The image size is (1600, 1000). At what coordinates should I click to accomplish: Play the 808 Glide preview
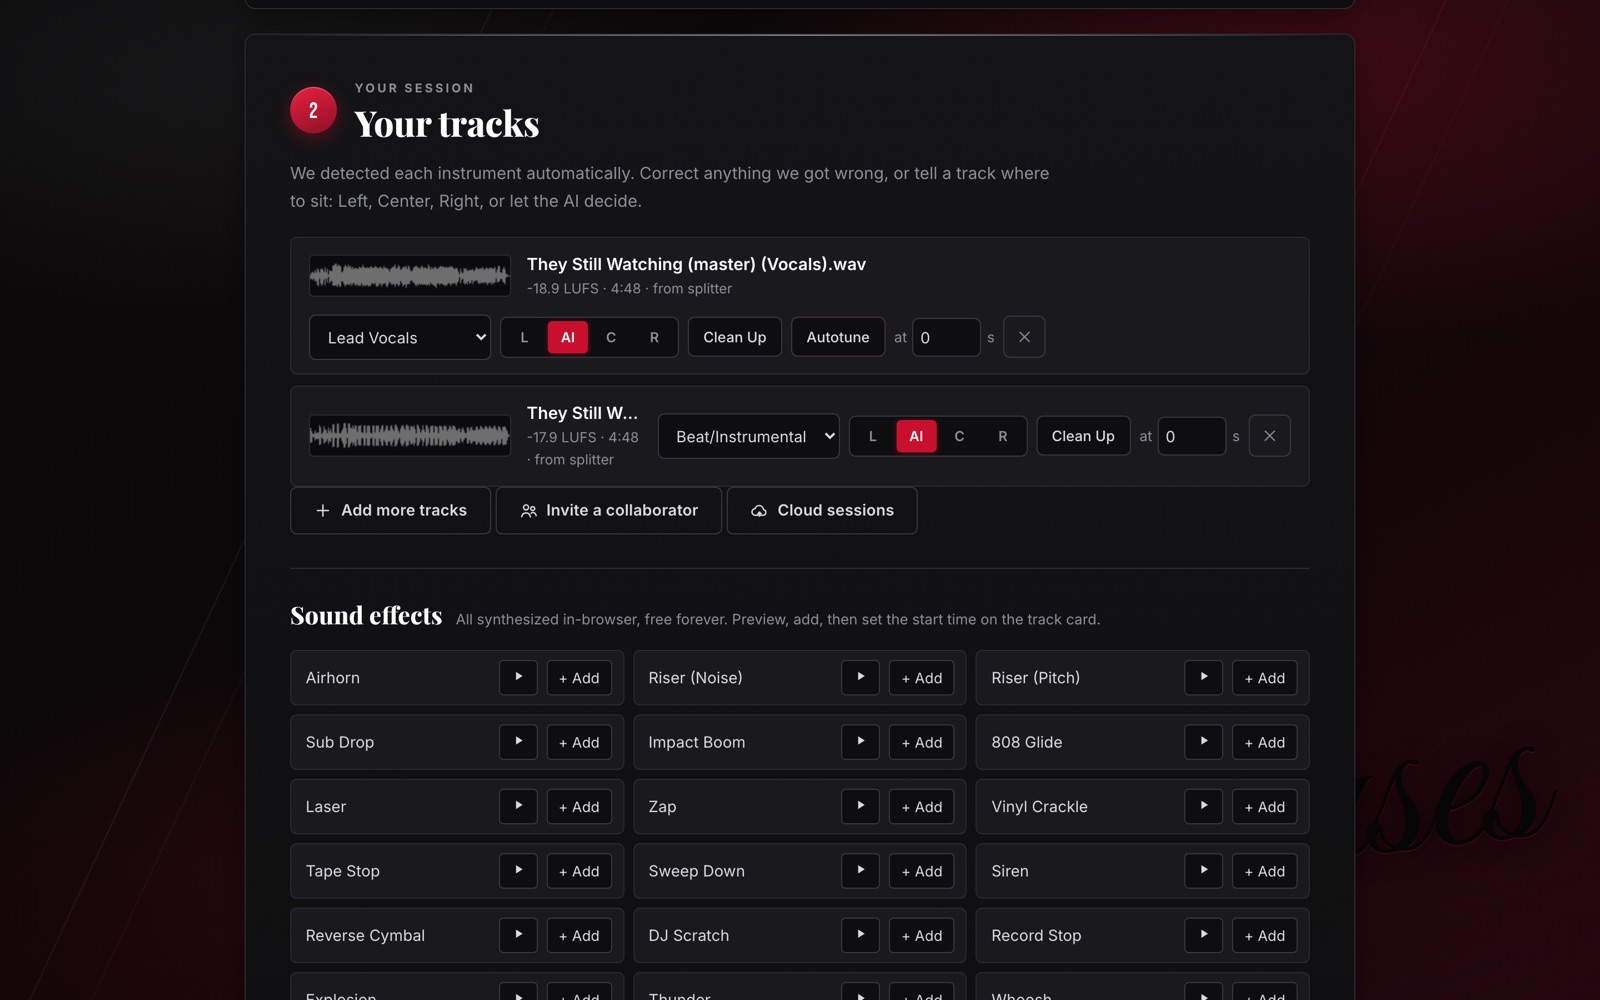pyautogui.click(x=1203, y=742)
